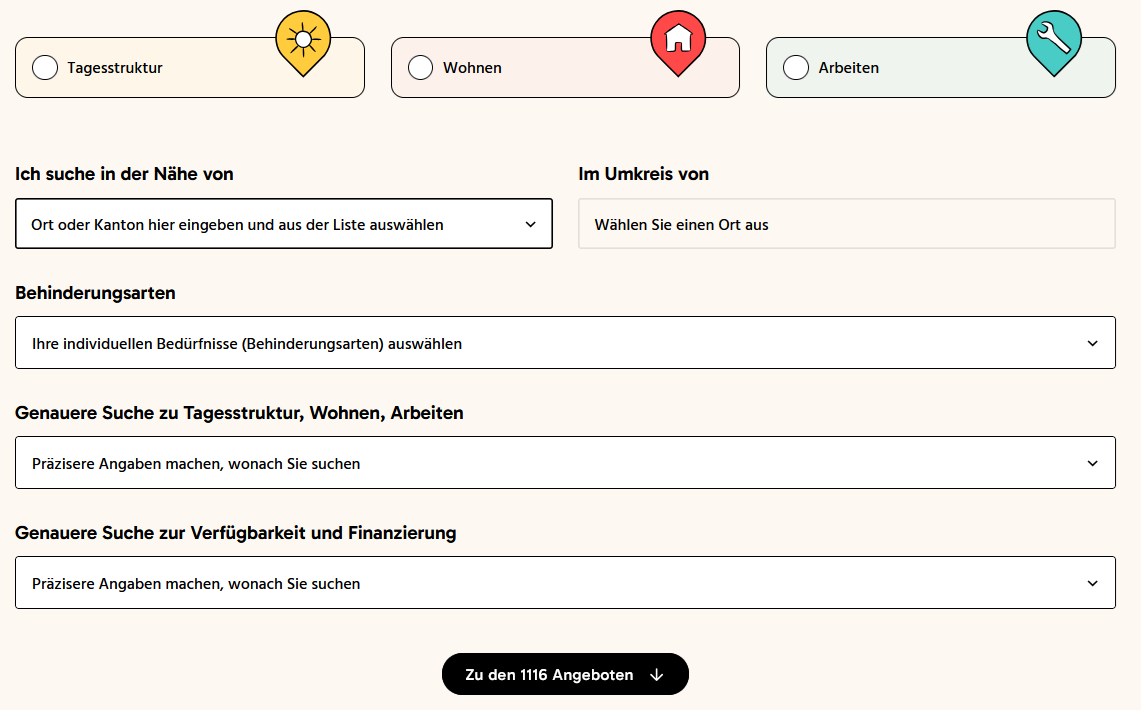This screenshot has height=710, width=1141.
Task: Click the Arbeiten card label
Action: 849,68
